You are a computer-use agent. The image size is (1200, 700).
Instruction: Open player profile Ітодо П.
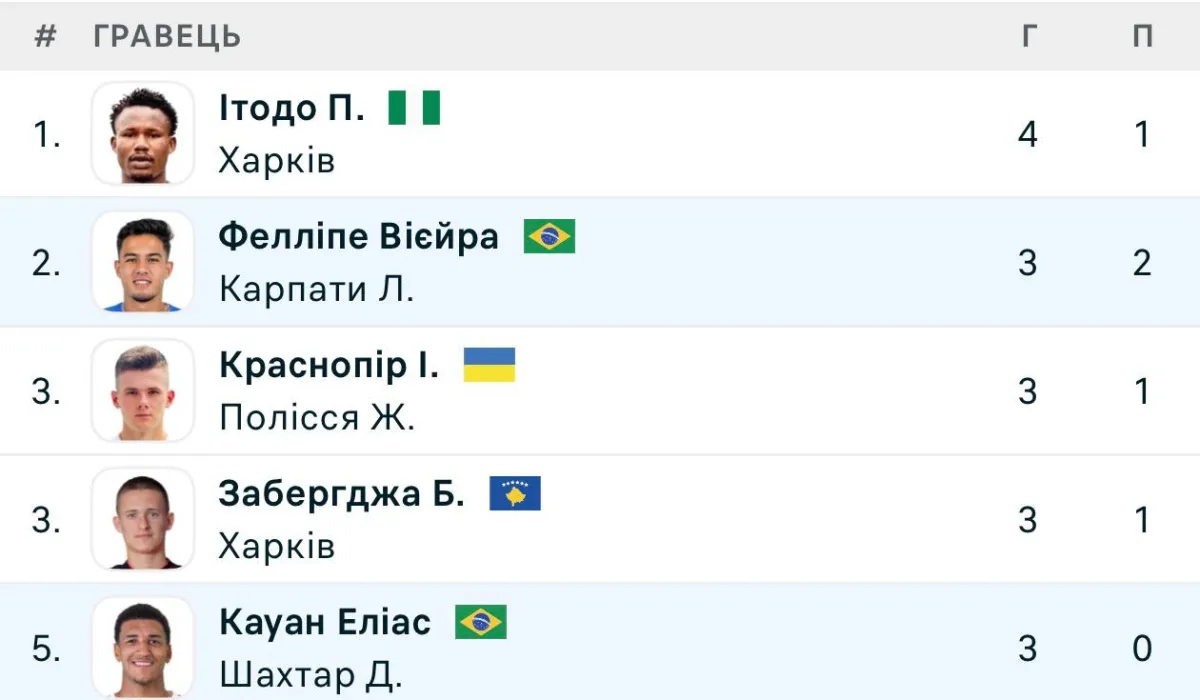tap(292, 107)
